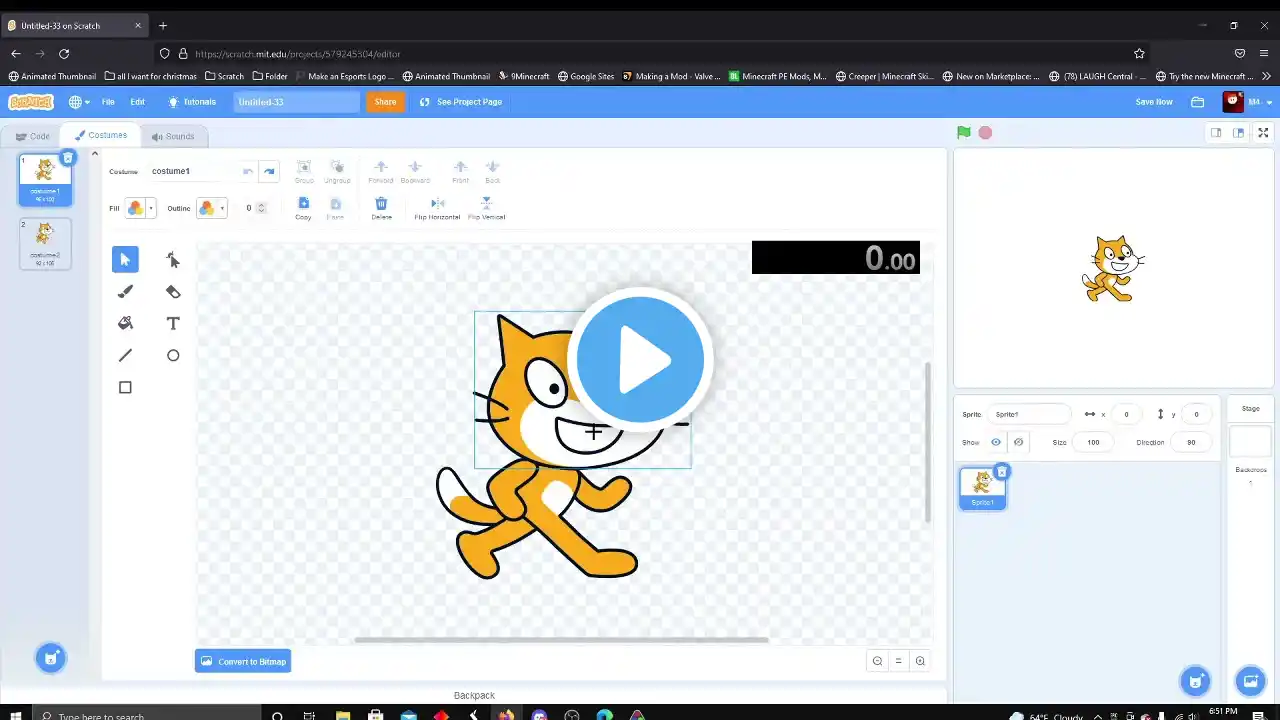Adjust the outline width stepper
1280x720 pixels.
(261, 208)
